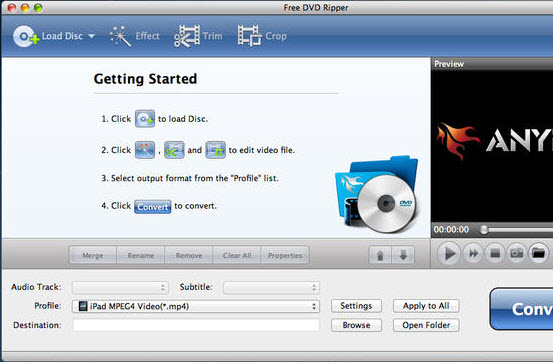Open the snapshot folder icon
The height and width of the screenshot is (362, 553).
(x=539, y=253)
